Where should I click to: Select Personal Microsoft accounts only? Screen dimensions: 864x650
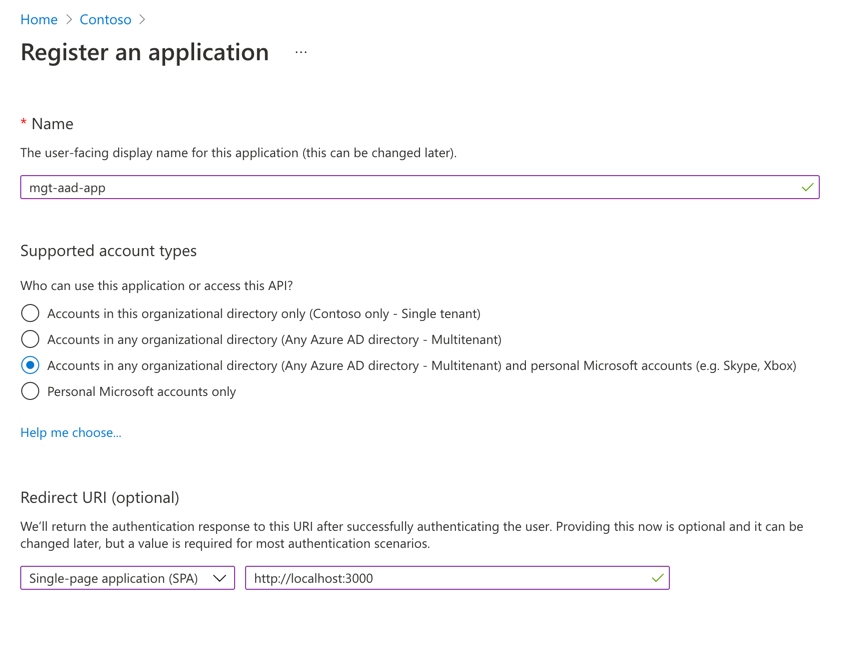click(x=30, y=391)
